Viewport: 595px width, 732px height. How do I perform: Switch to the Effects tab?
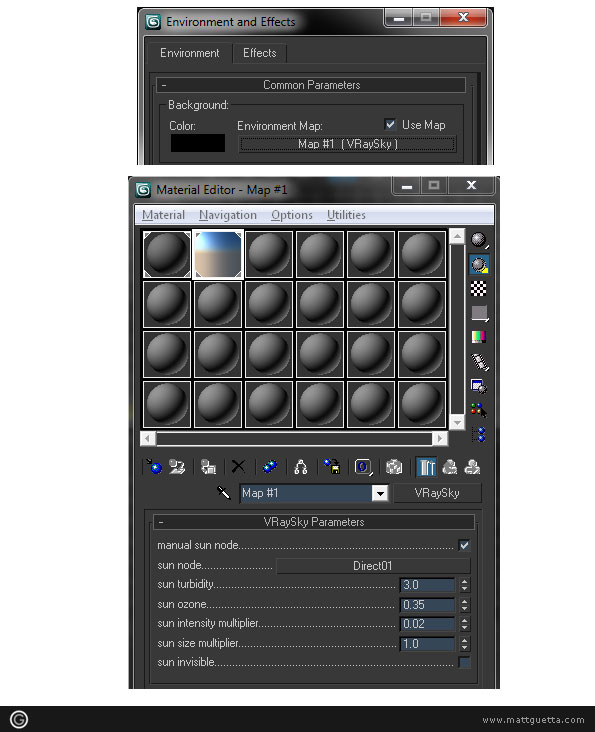coord(259,53)
